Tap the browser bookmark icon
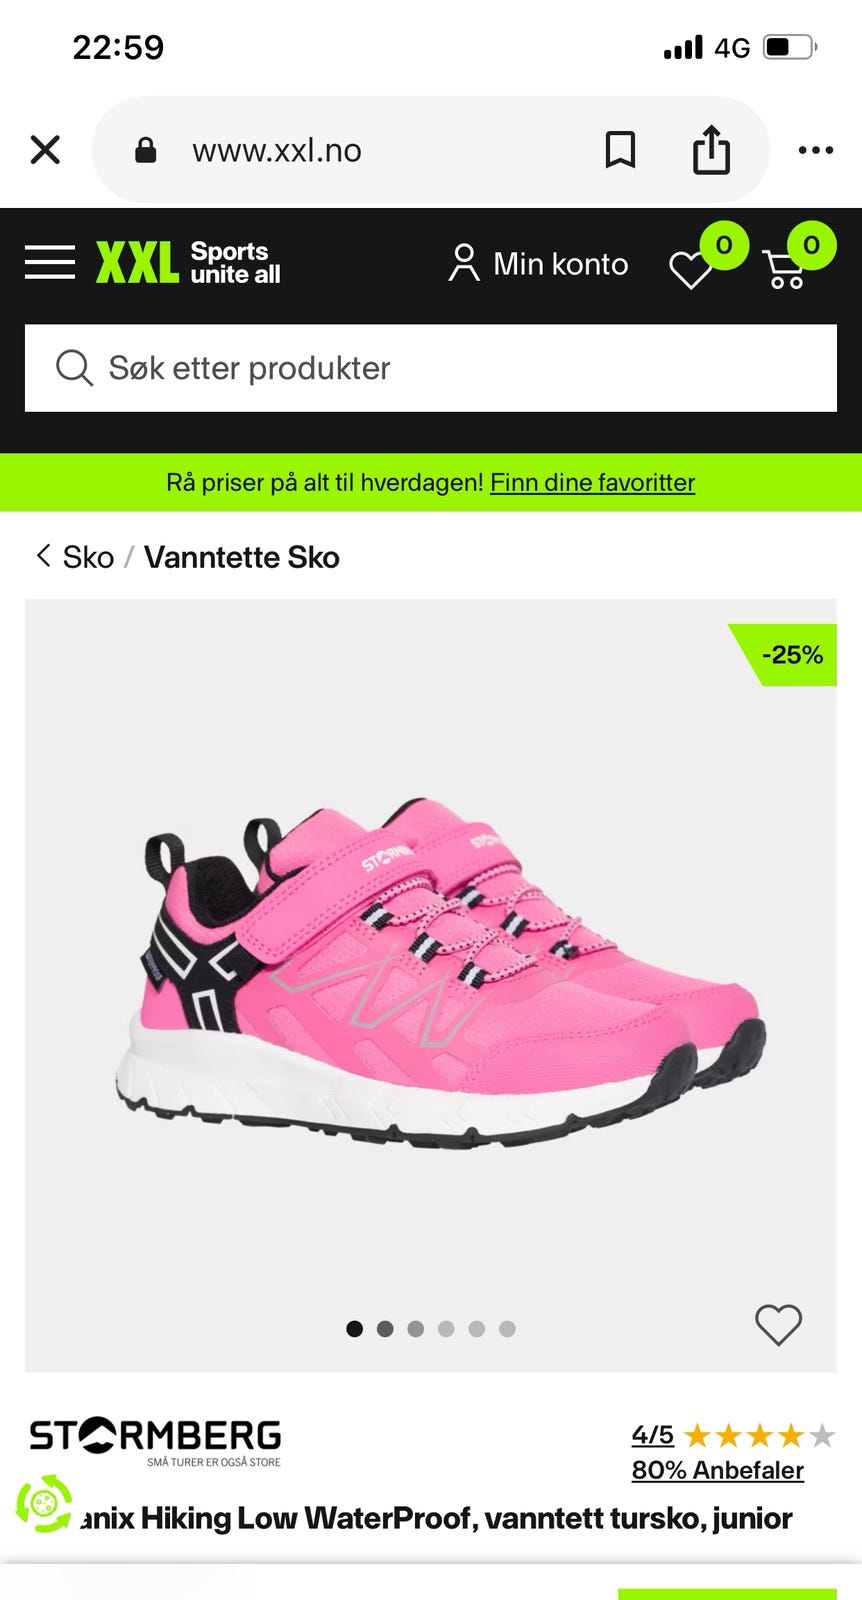This screenshot has width=862, height=1600. point(621,150)
